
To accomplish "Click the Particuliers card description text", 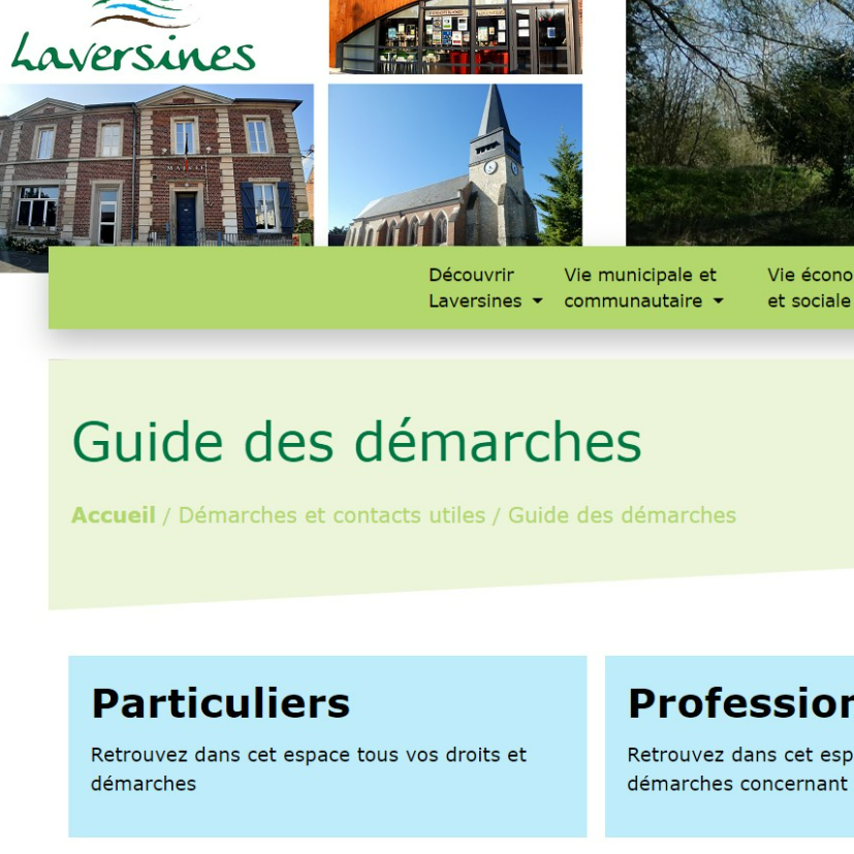I will 308,768.
